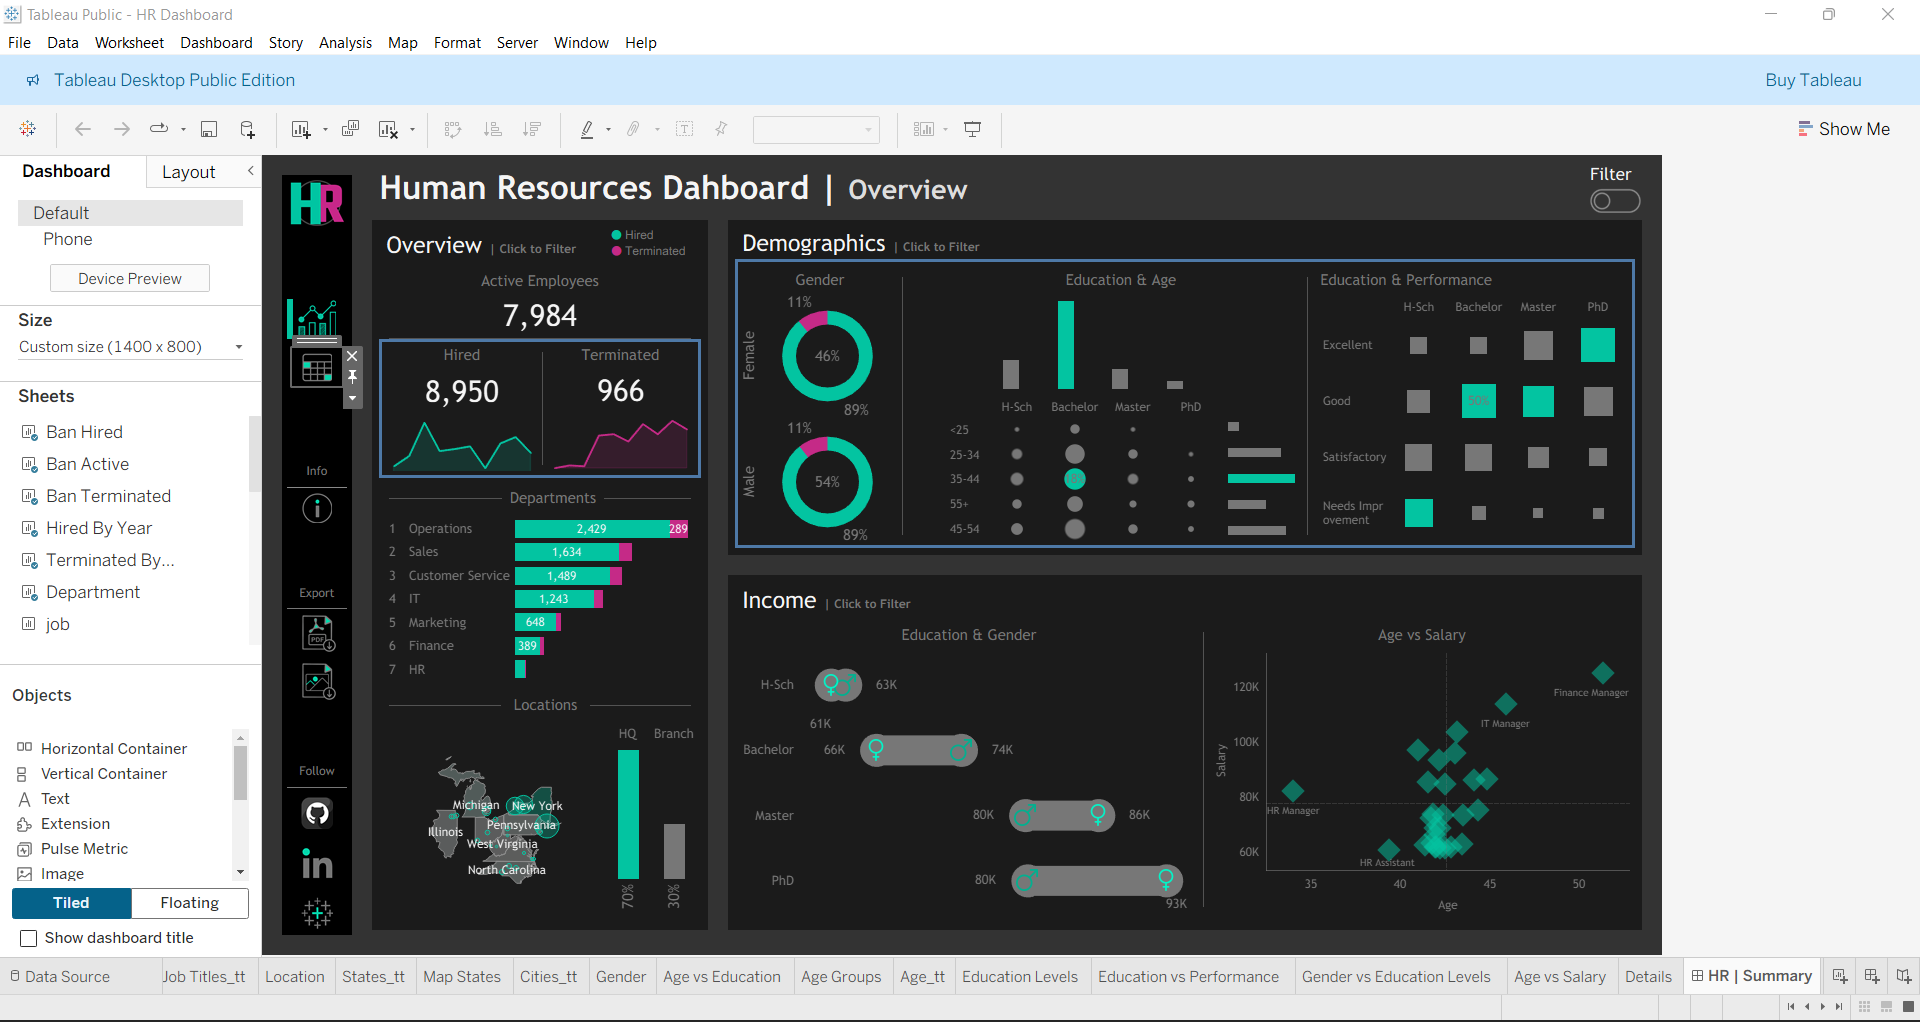Click the LinkedIn icon in the dashboard sidebar
Image resolution: width=1920 pixels, height=1022 pixels.
(x=316, y=865)
